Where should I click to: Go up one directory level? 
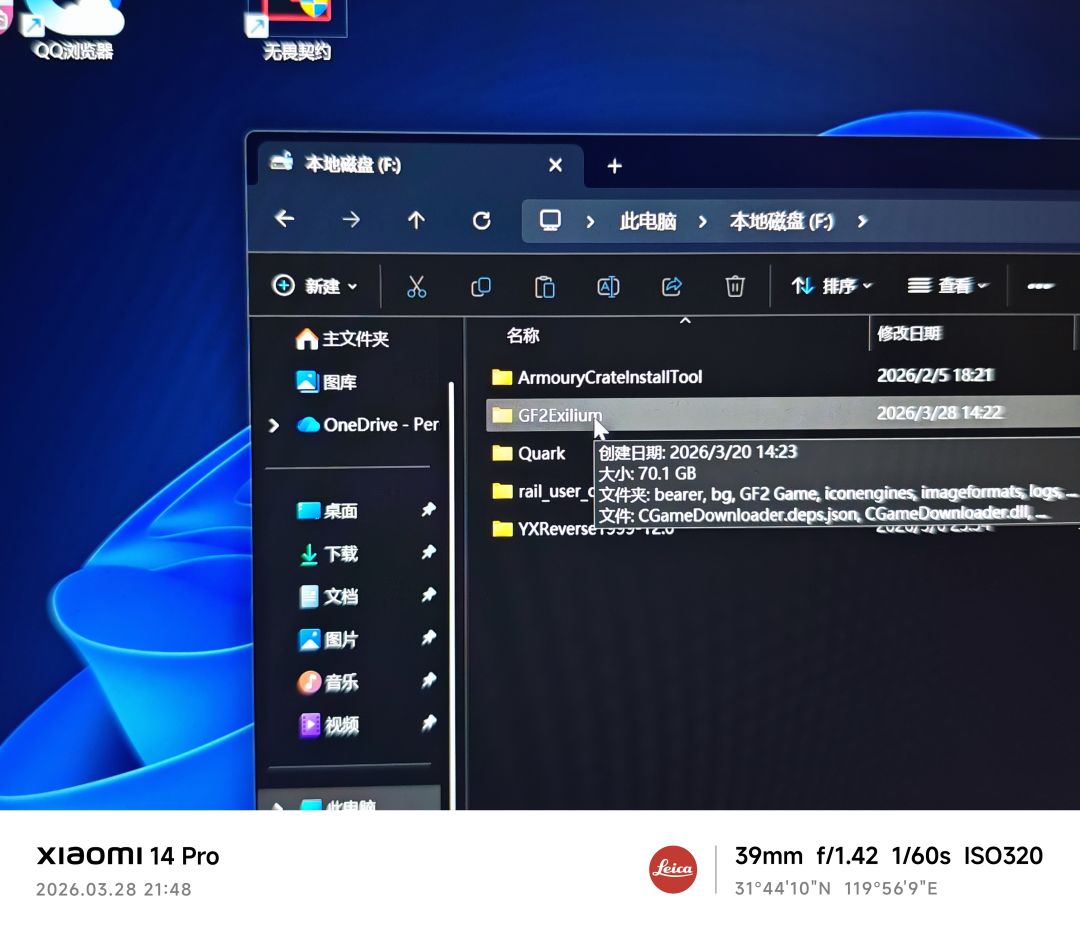(x=416, y=220)
